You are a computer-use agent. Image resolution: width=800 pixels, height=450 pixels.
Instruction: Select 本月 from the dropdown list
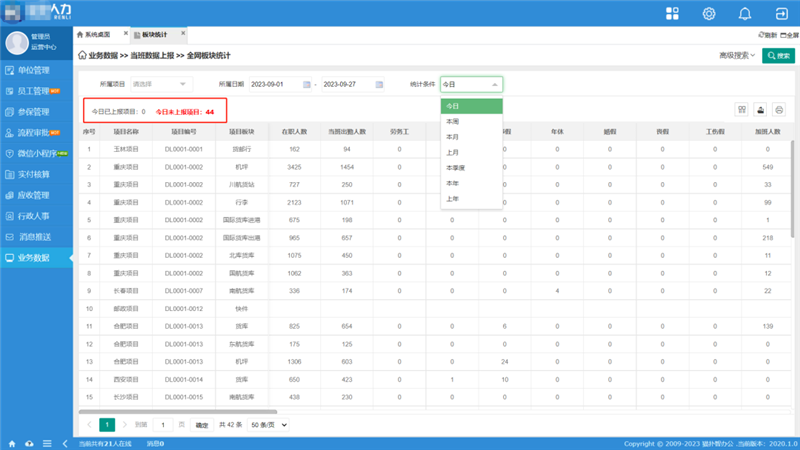(453, 136)
